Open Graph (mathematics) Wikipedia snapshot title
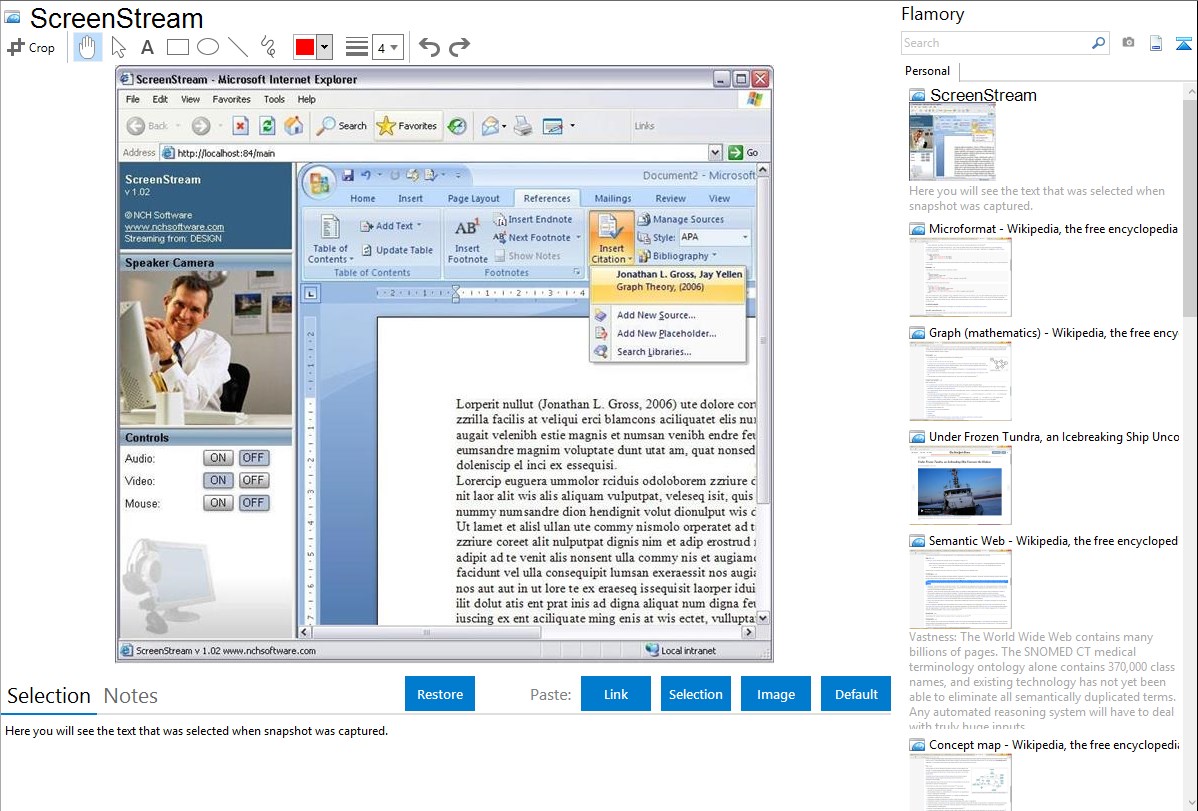1198x811 pixels. point(1053,333)
